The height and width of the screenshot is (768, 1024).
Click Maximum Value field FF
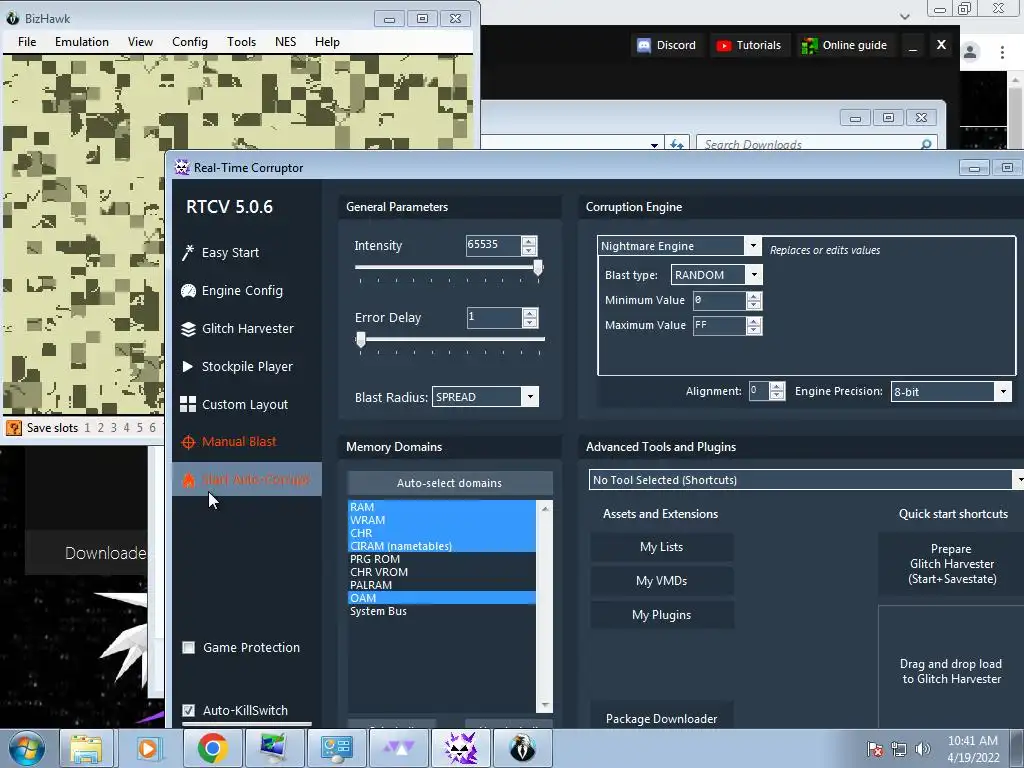tap(719, 325)
